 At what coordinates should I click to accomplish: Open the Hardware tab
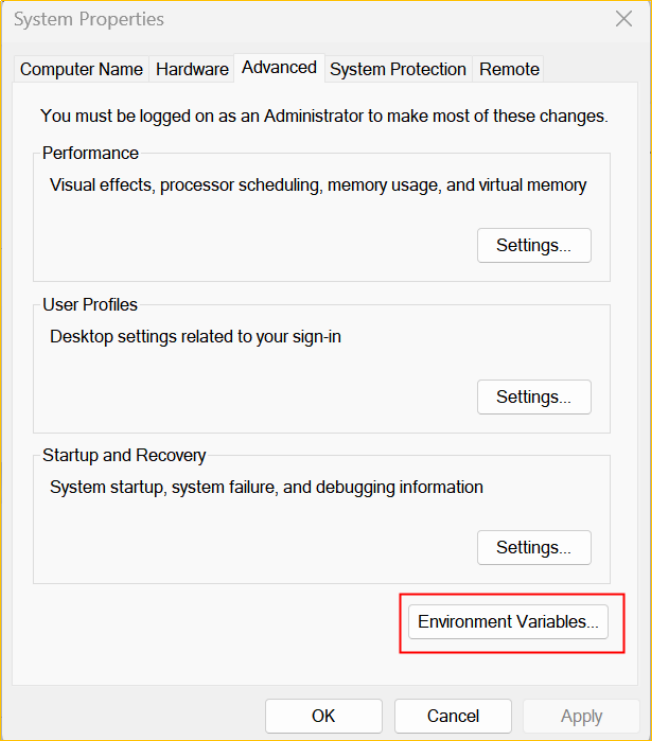[192, 69]
